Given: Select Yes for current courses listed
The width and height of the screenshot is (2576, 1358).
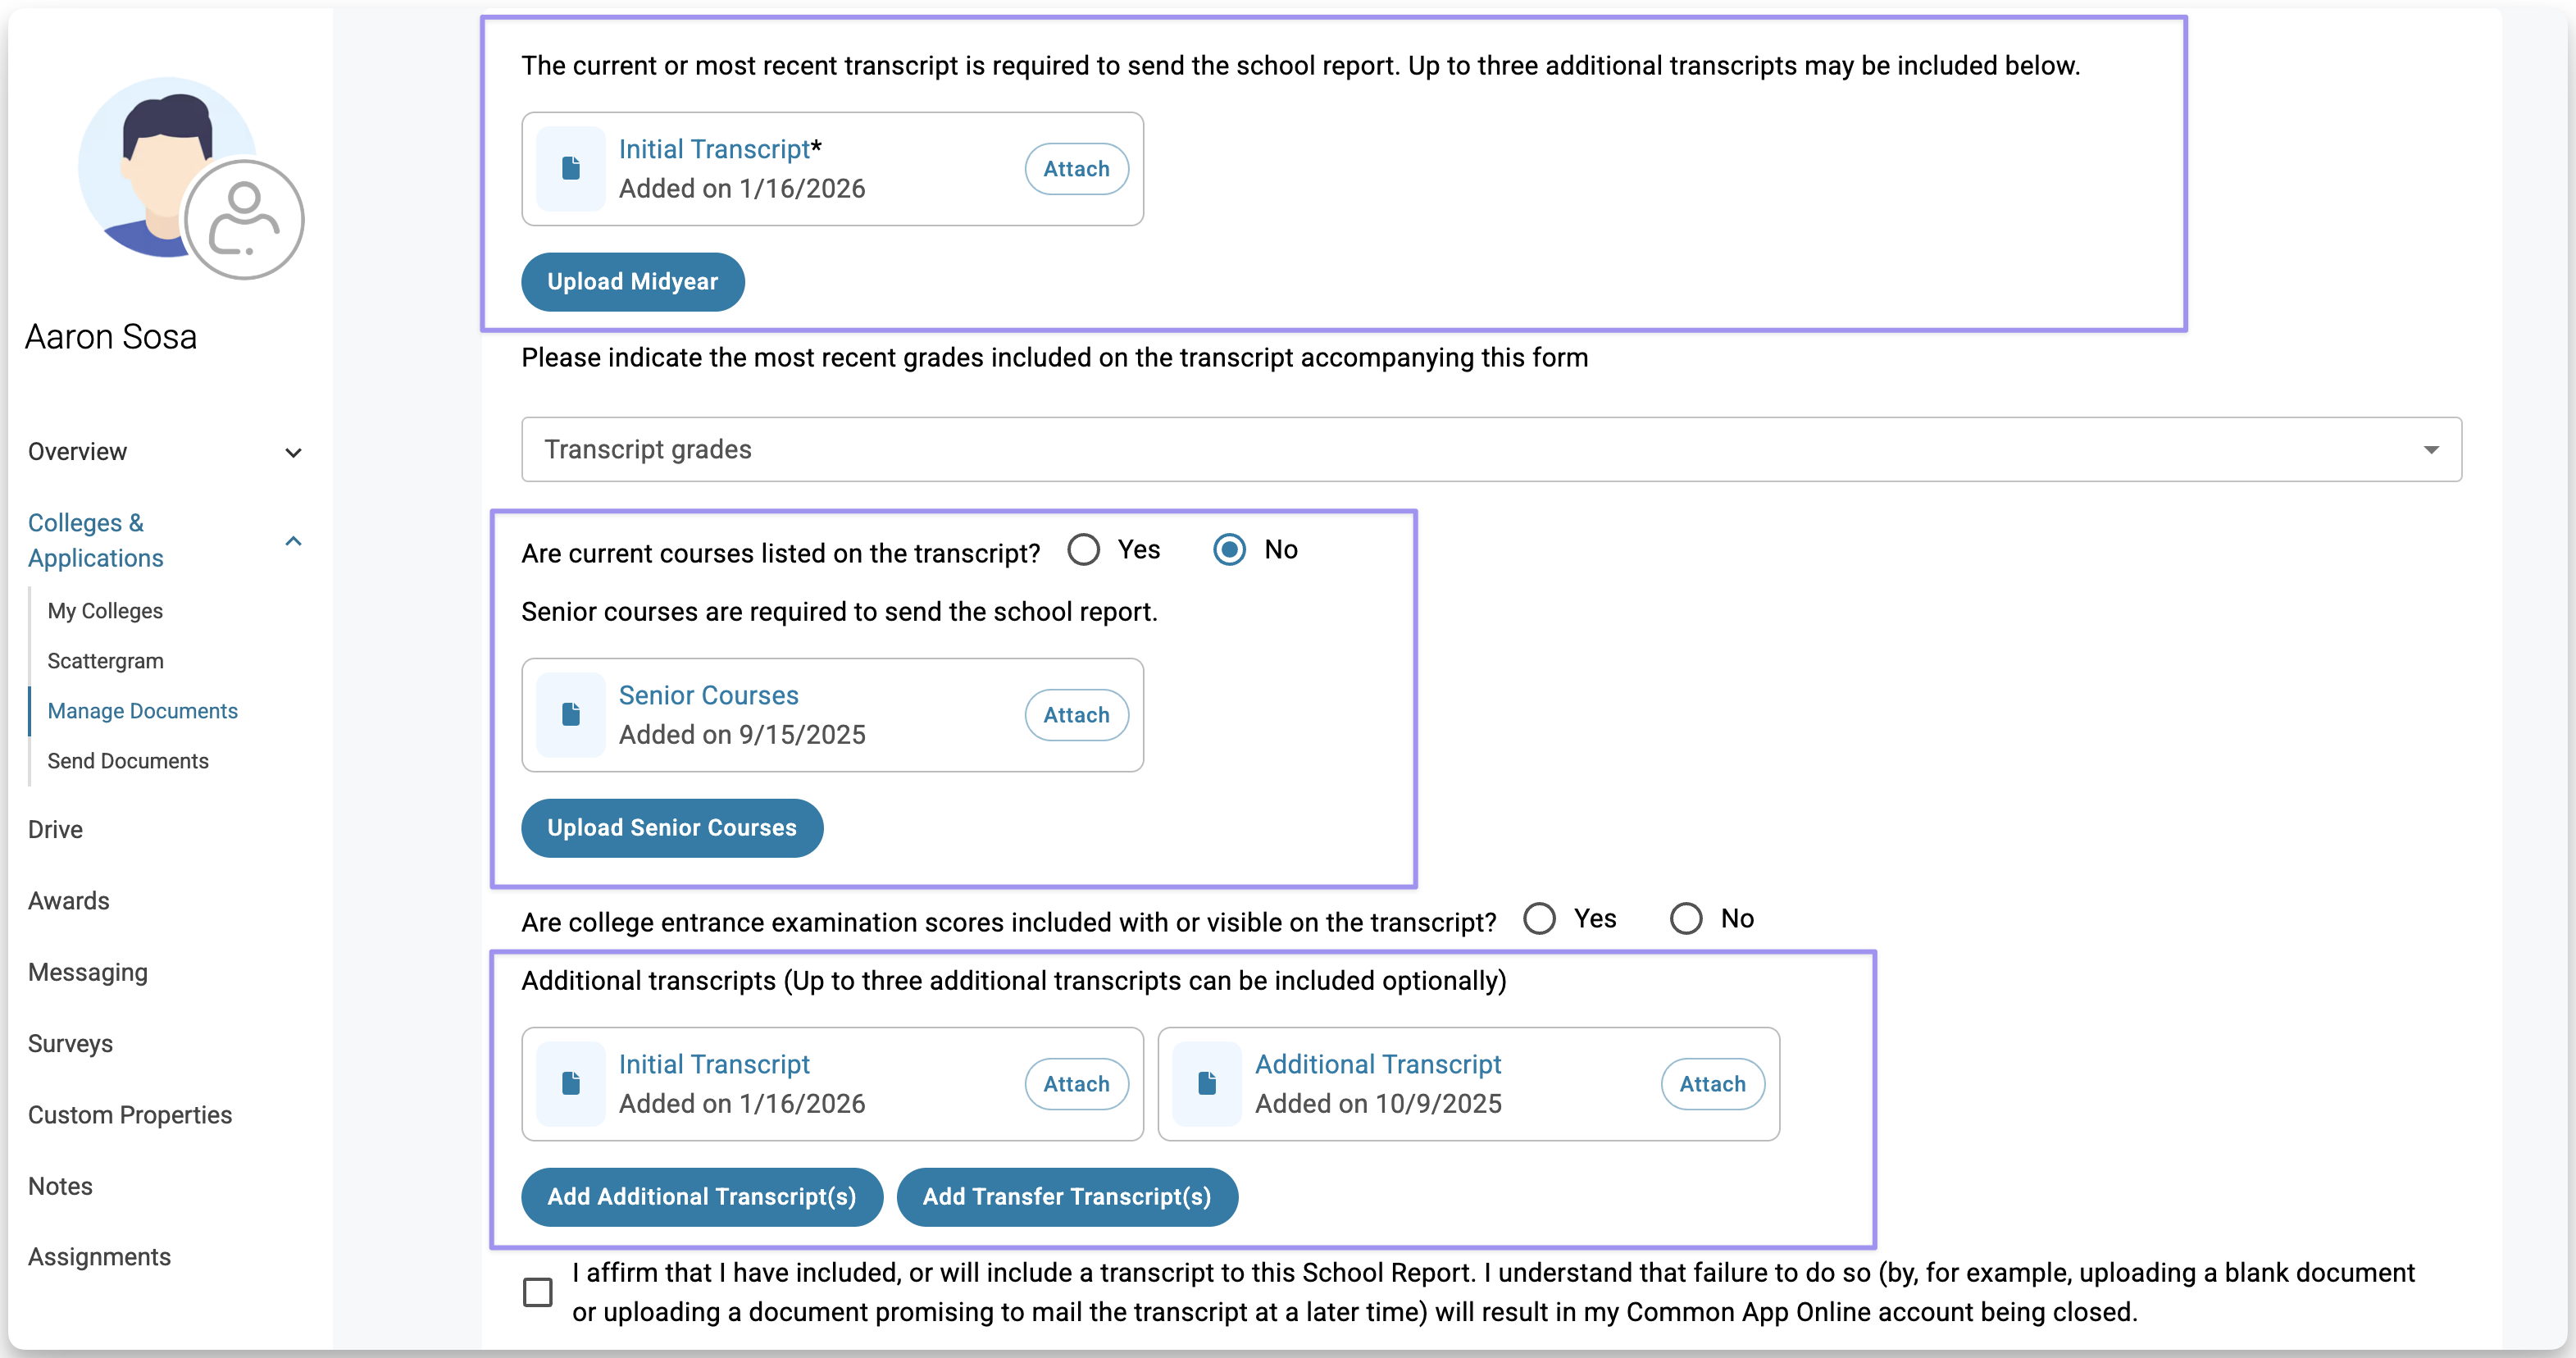Looking at the screenshot, I should click(1083, 549).
